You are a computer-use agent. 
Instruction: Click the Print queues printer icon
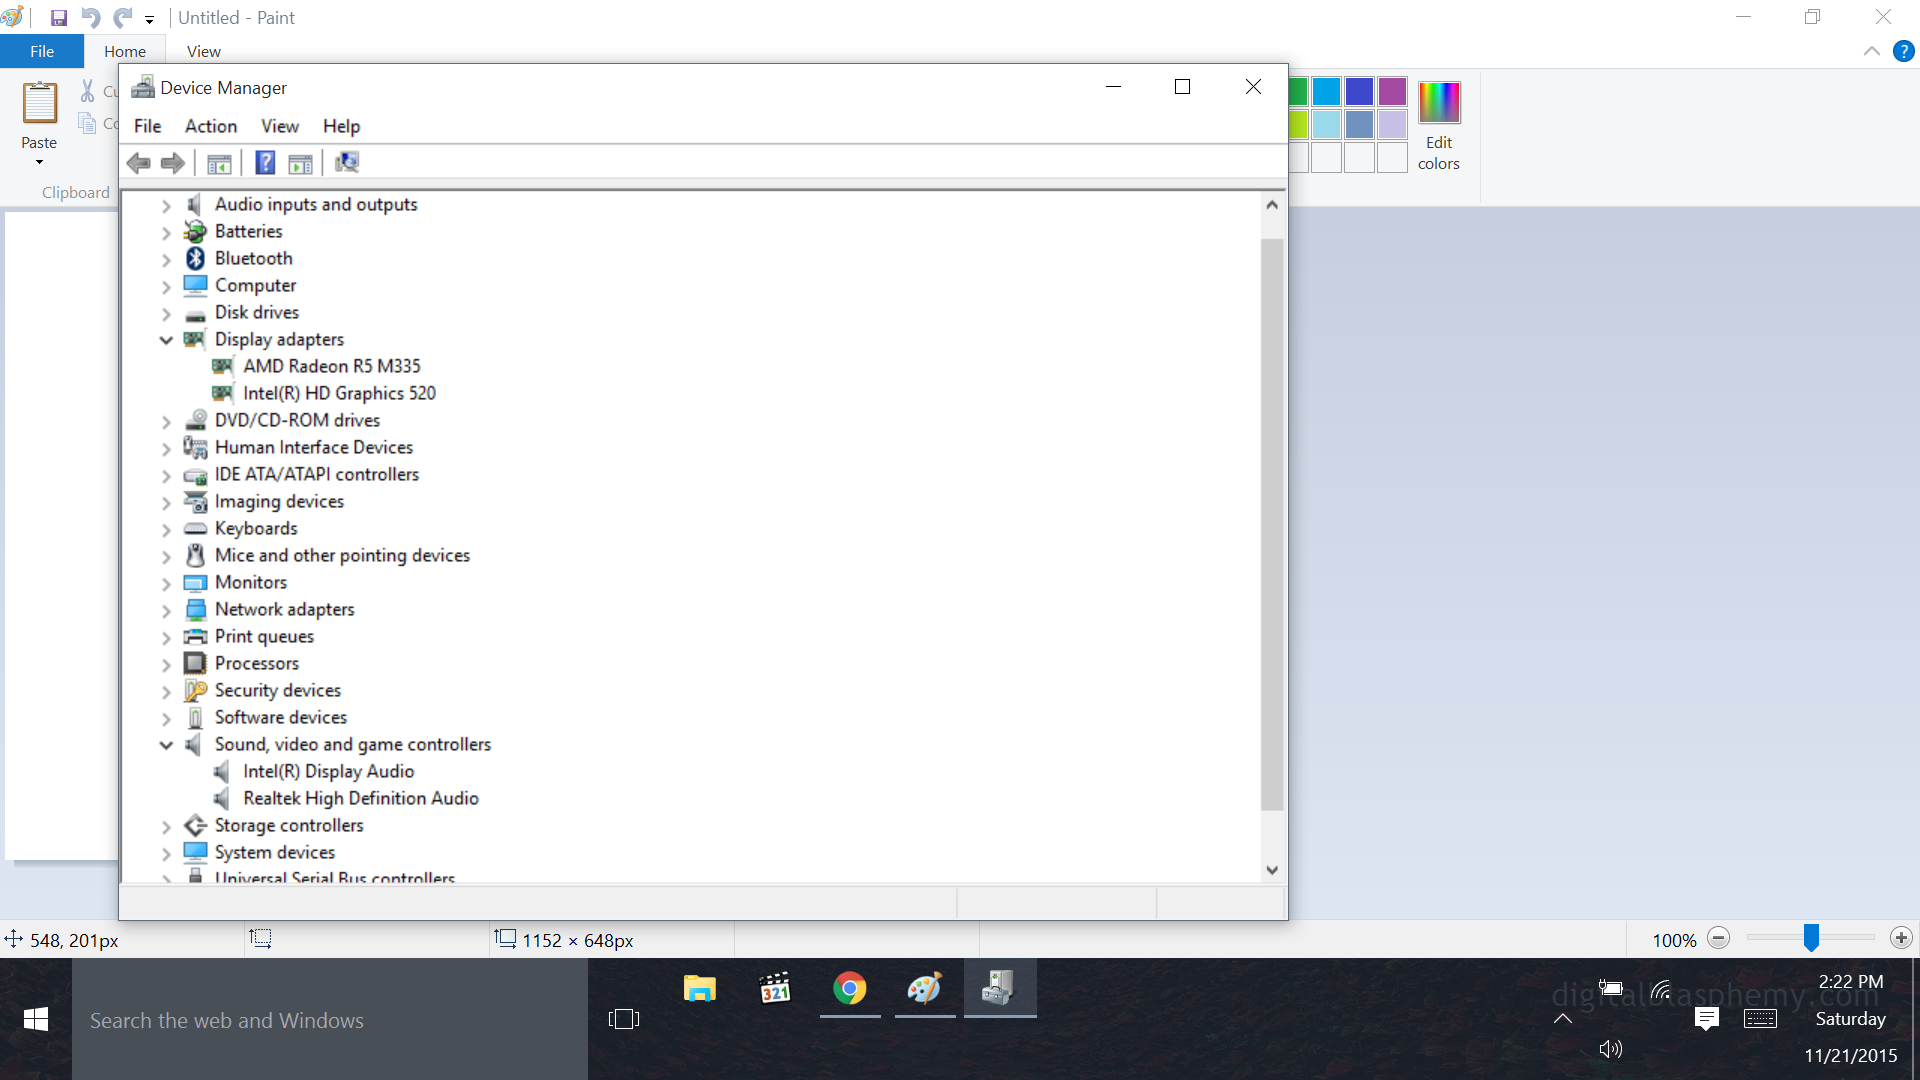[x=195, y=636]
